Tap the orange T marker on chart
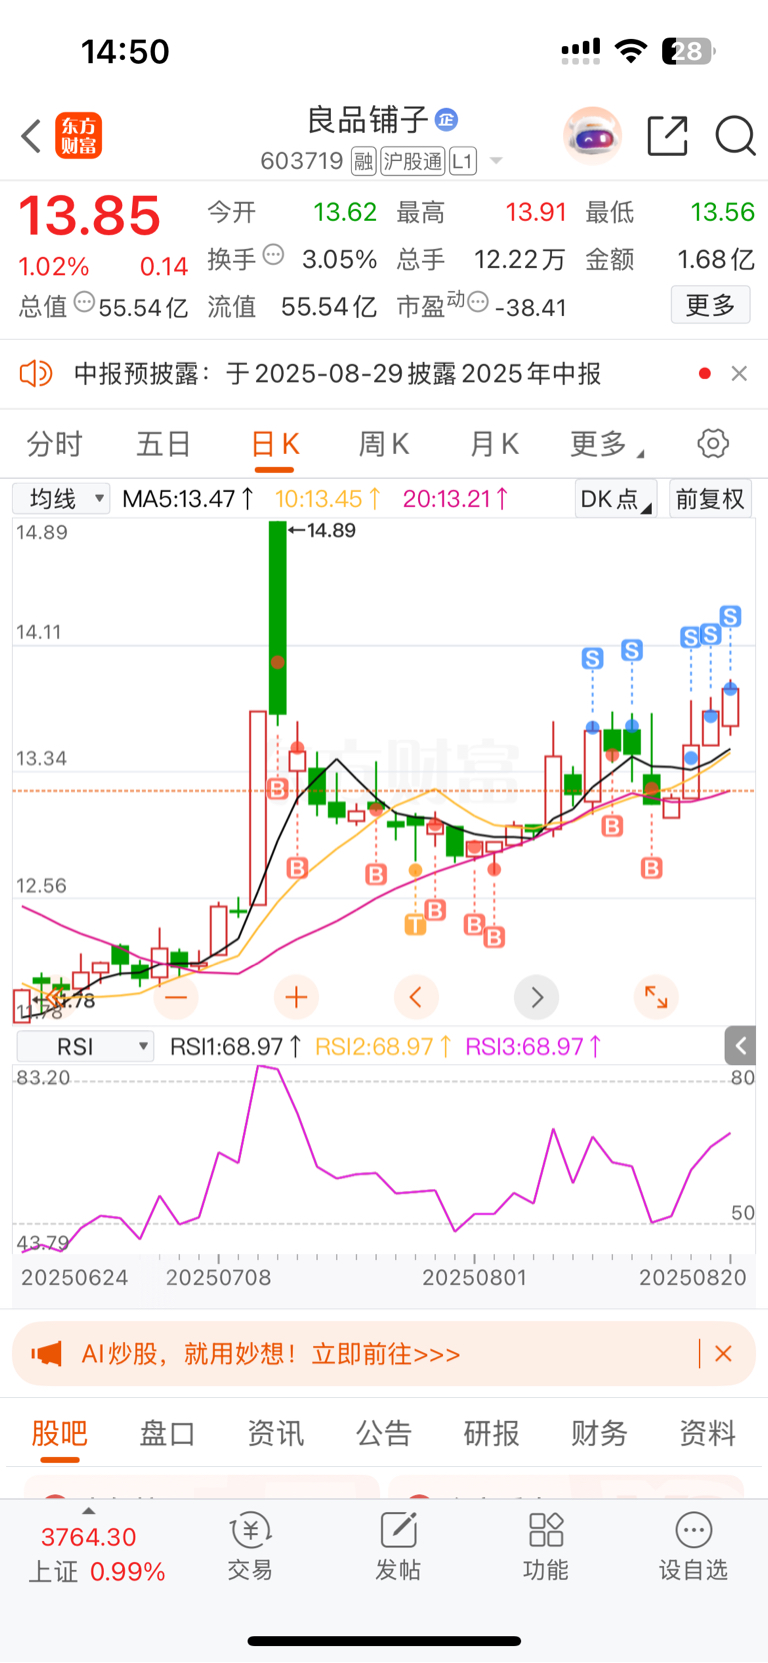 click(x=415, y=925)
